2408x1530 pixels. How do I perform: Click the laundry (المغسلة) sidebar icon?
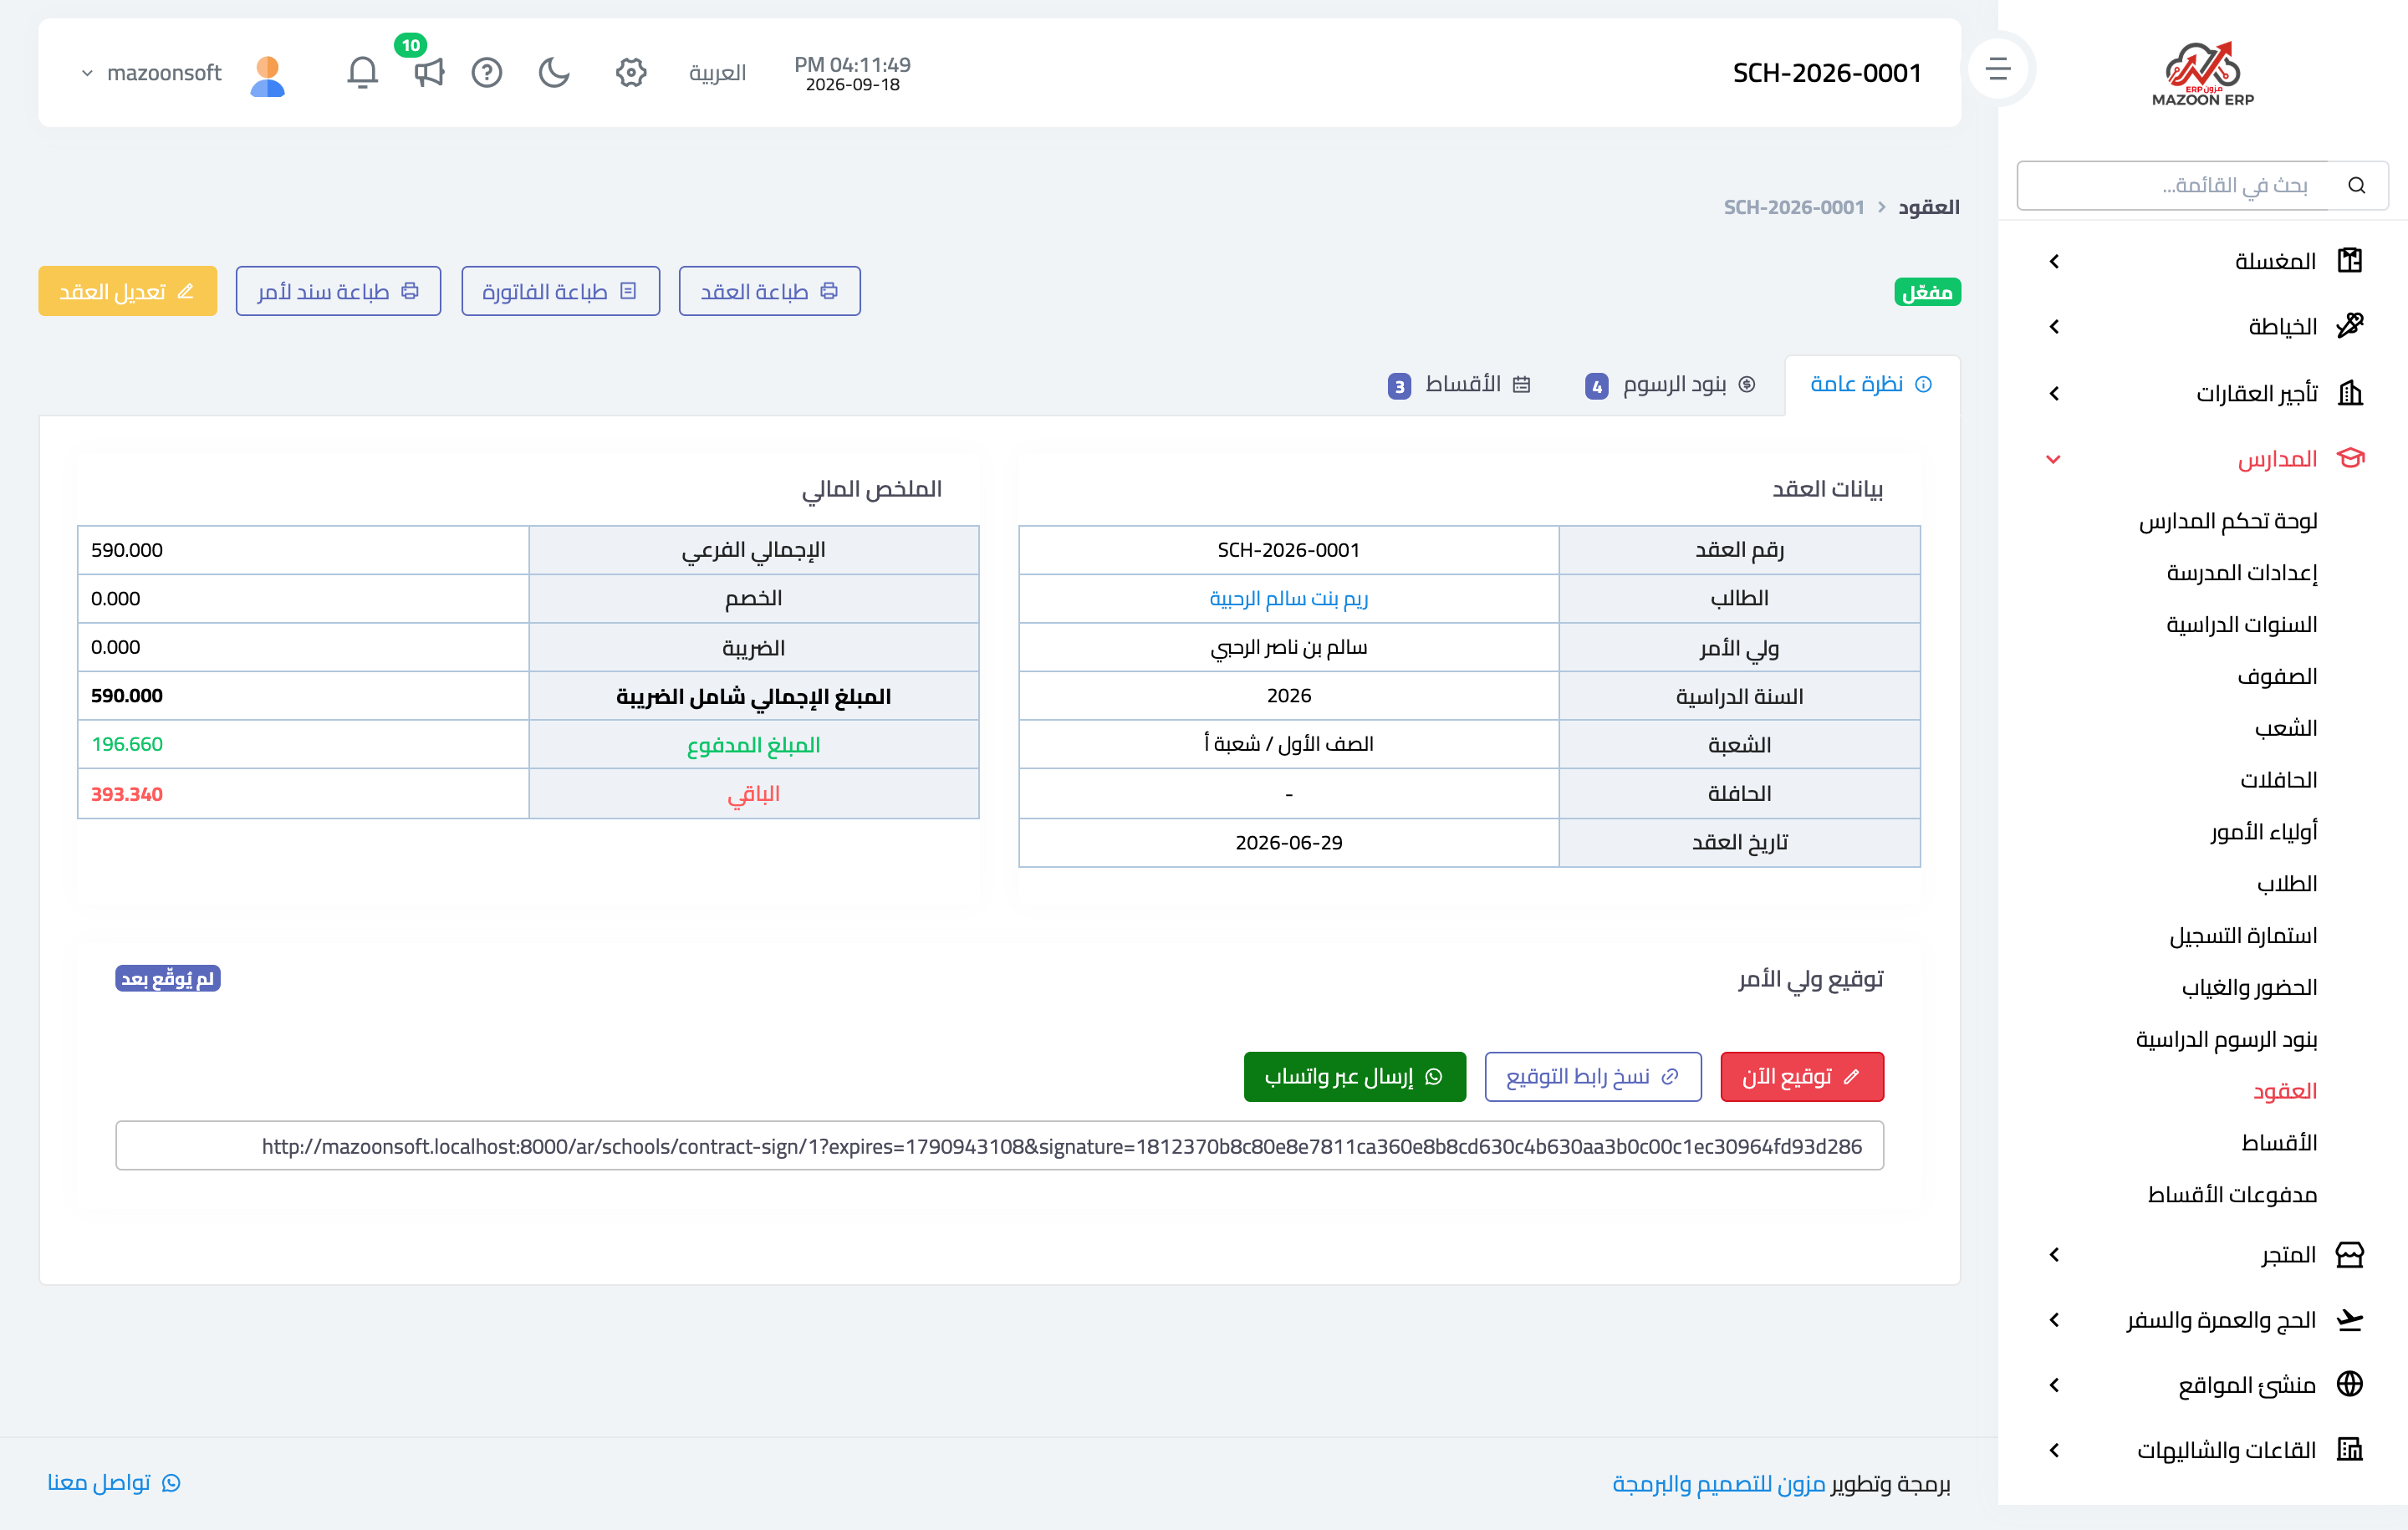tap(2349, 261)
